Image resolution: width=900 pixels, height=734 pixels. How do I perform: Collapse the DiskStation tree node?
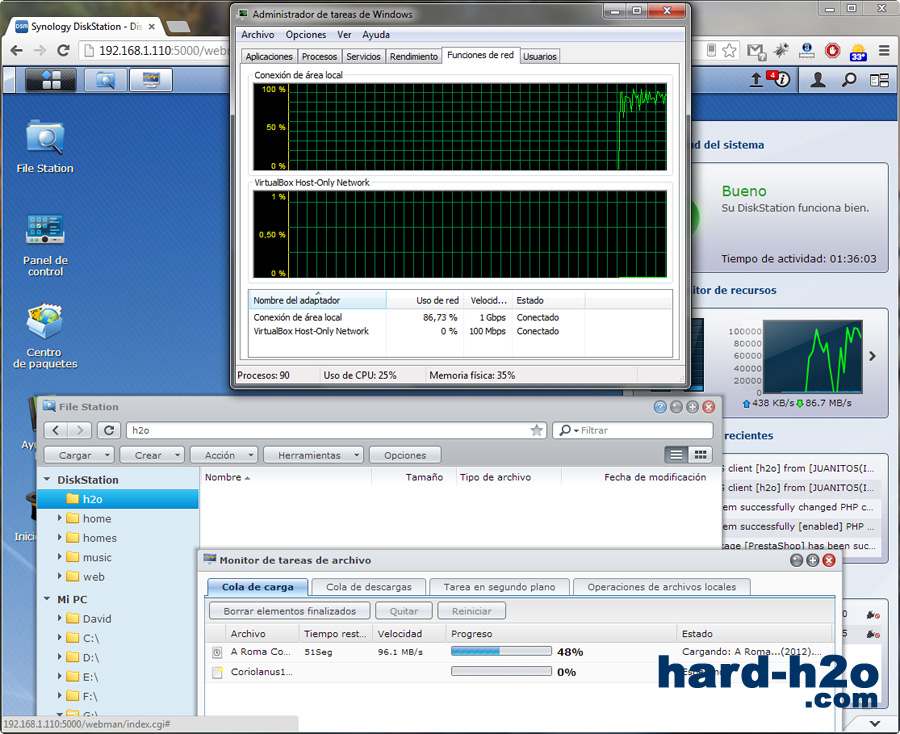click(47, 479)
